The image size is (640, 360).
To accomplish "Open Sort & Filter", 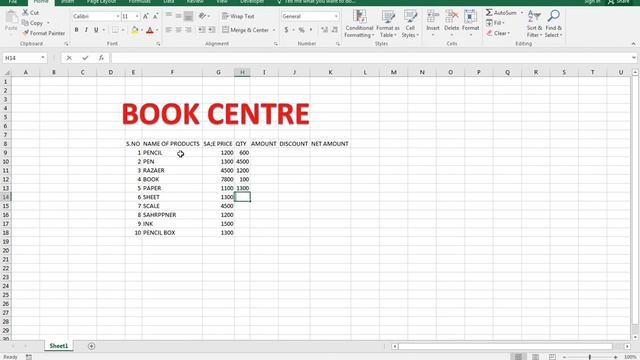I will pyautogui.click(x=534, y=24).
